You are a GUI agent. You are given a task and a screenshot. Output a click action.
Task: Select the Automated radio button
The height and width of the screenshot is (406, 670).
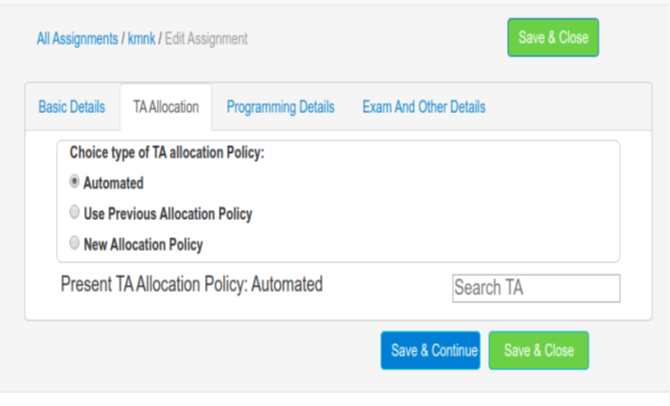tap(74, 183)
